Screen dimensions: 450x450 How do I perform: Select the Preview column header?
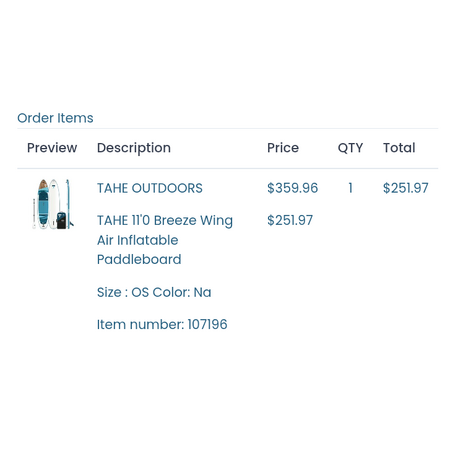coord(52,148)
